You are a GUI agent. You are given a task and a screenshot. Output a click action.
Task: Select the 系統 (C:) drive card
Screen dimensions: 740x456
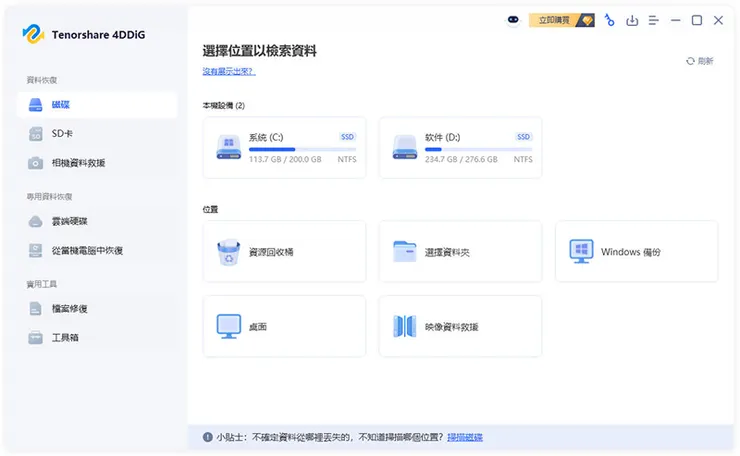pyautogui.click(x=285, y=148)
